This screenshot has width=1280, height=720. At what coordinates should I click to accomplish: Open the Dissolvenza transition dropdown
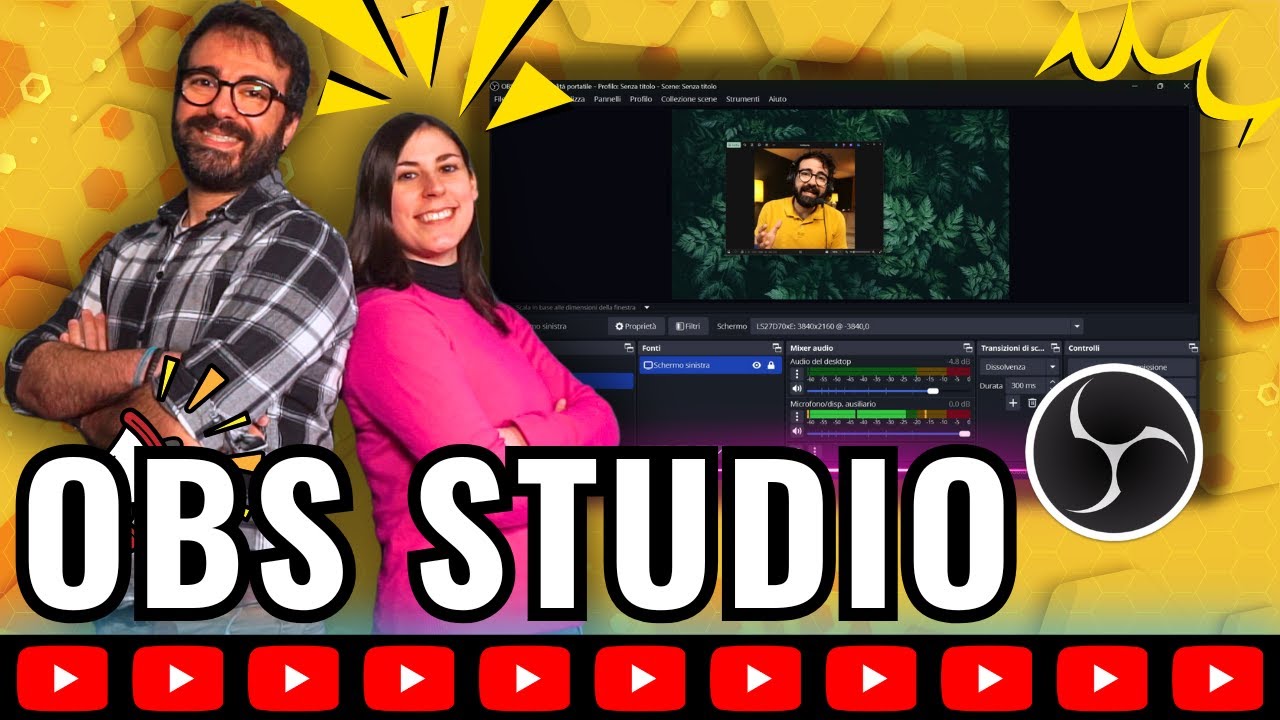(x=1020, y=367)
